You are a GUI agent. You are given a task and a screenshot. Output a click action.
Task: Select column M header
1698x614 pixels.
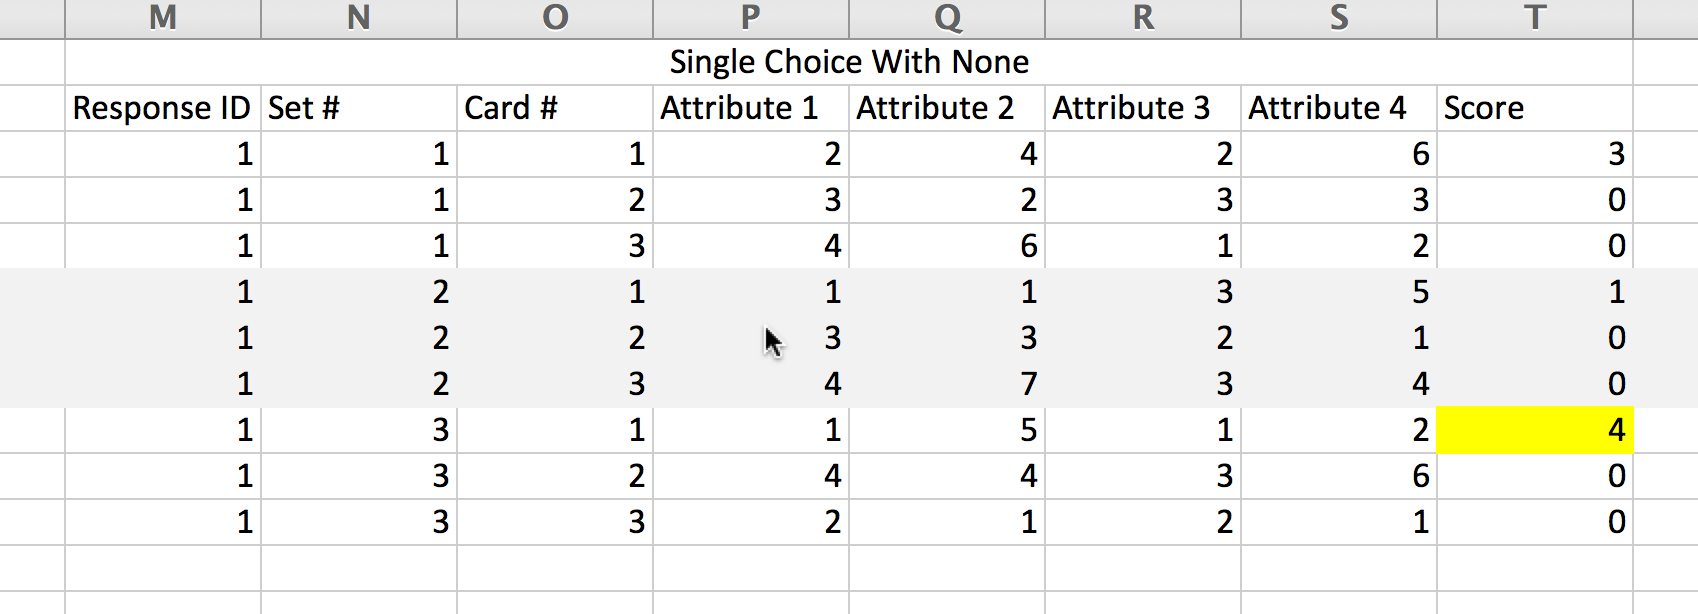163,18
